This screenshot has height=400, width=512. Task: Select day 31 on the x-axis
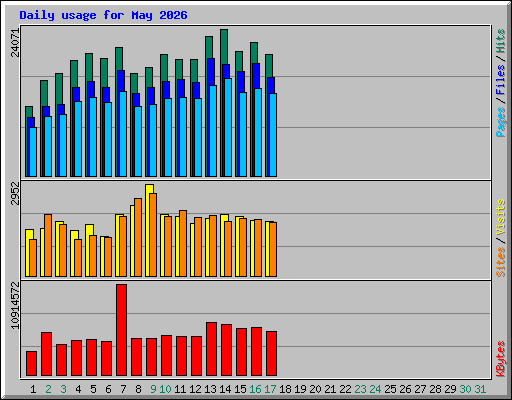(x=480, y=389)
